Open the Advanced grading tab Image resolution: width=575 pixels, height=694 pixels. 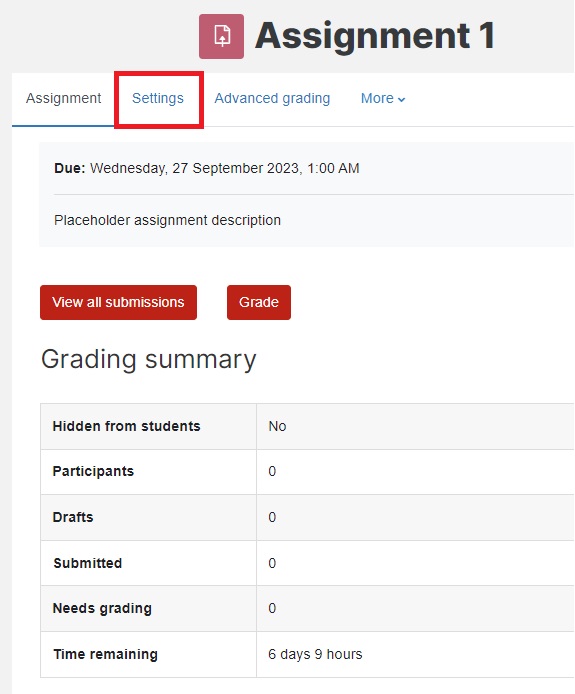coord(272,98)
